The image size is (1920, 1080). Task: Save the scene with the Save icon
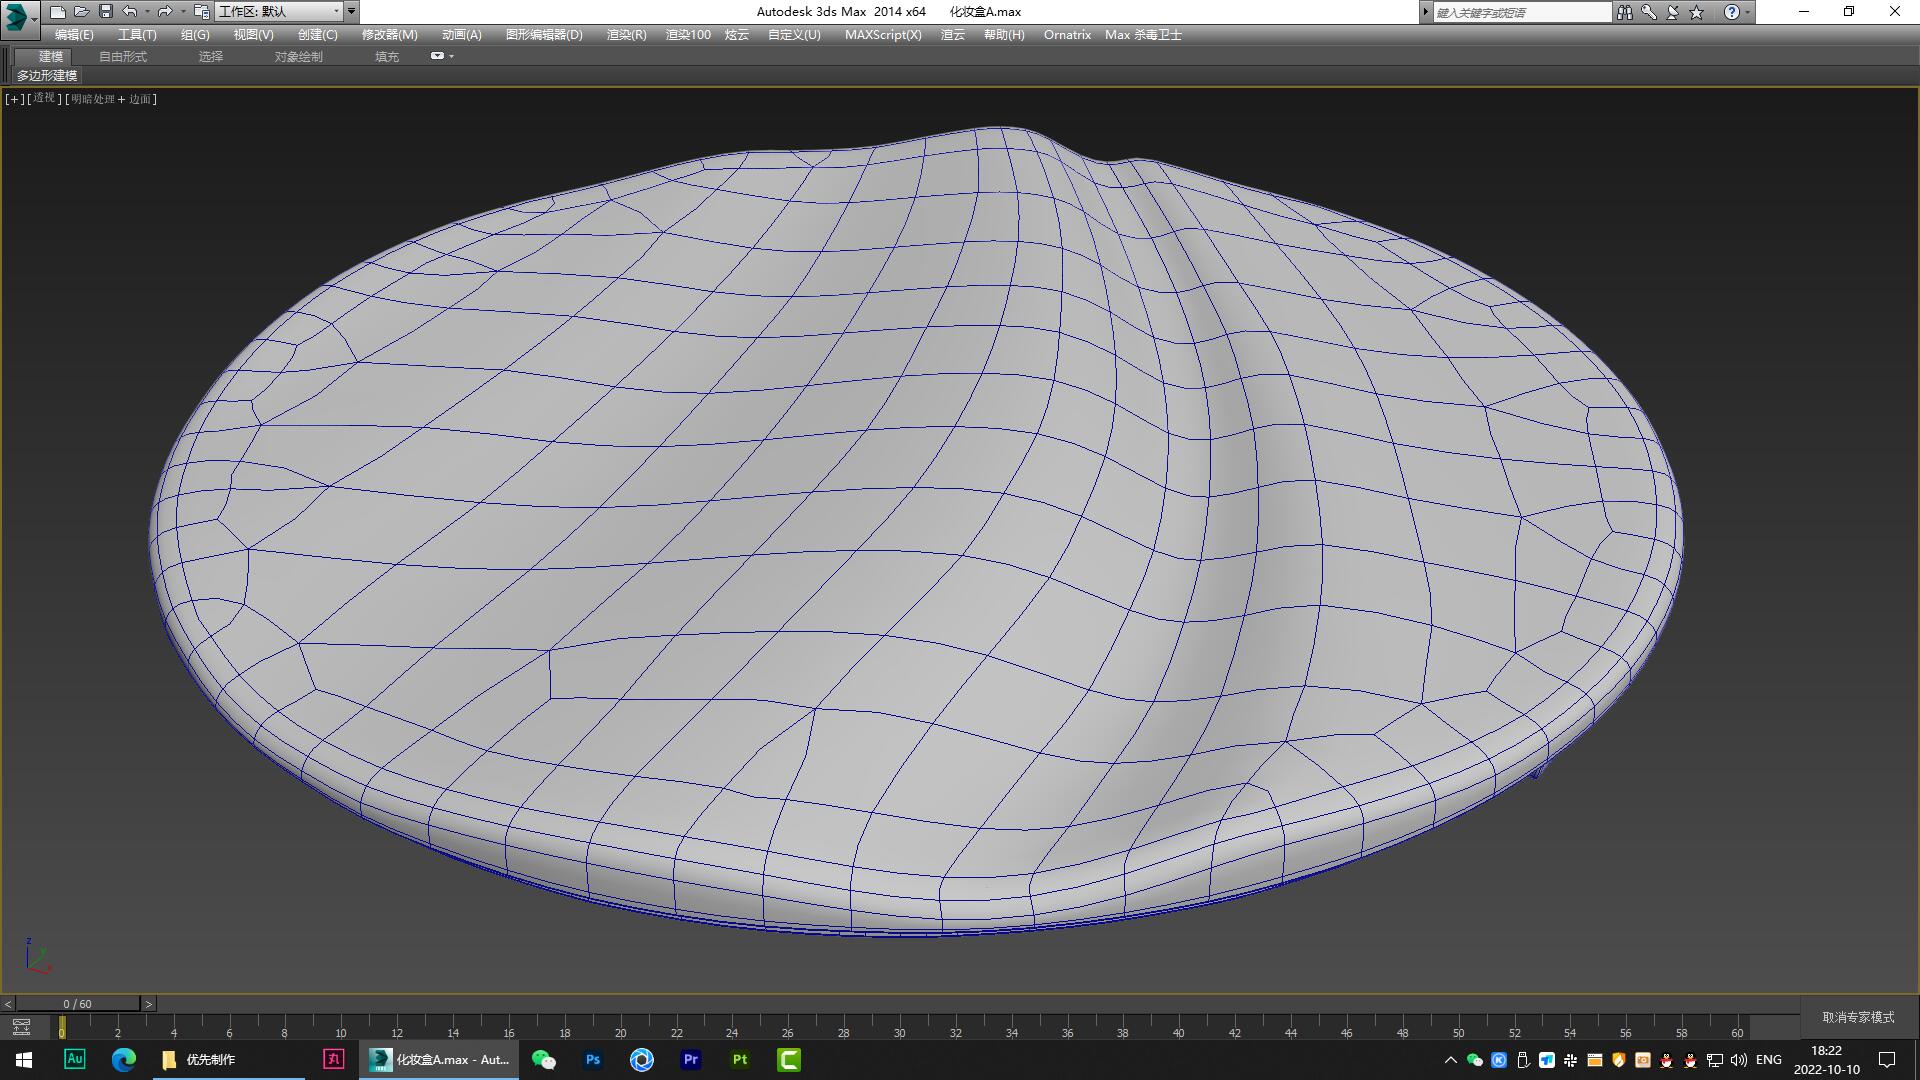(x=106, y=12)
